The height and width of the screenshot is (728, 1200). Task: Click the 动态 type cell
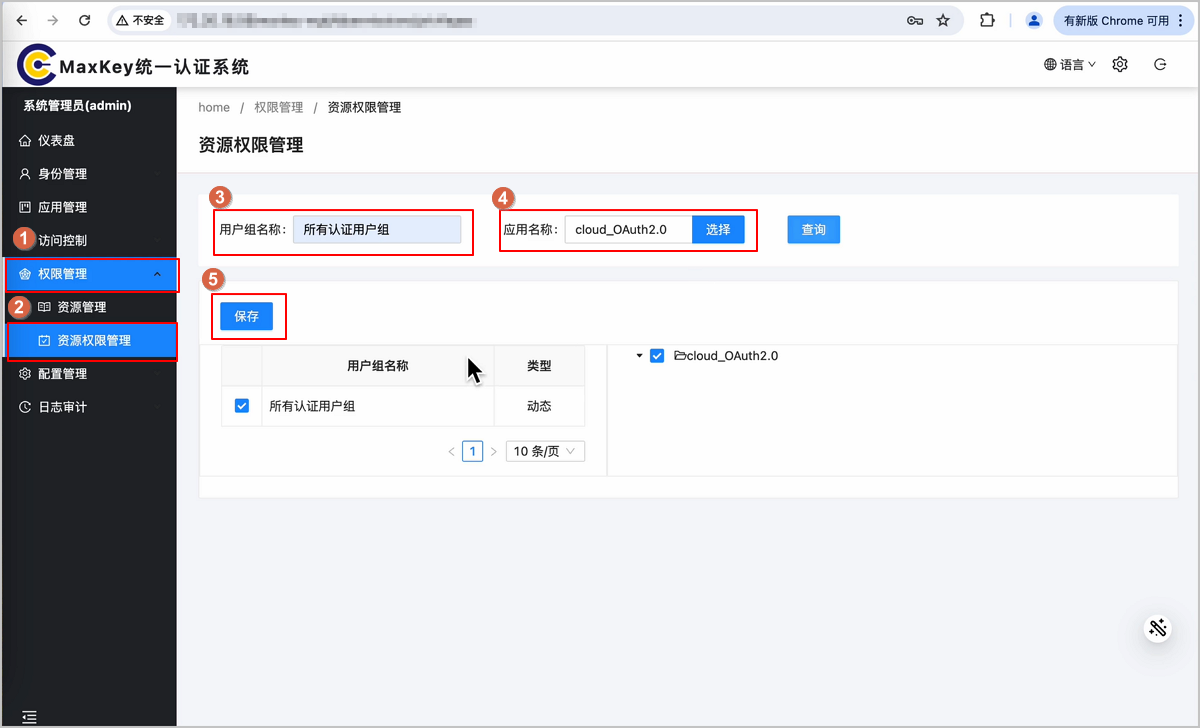(539, 406)
